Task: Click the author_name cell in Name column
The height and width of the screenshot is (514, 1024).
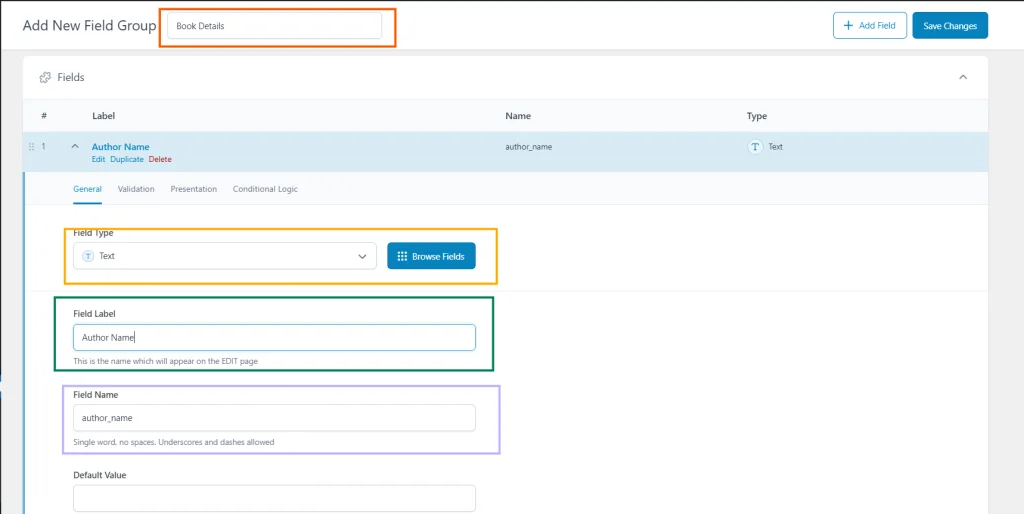Action: pyautogui.click(x=528, y=147)
